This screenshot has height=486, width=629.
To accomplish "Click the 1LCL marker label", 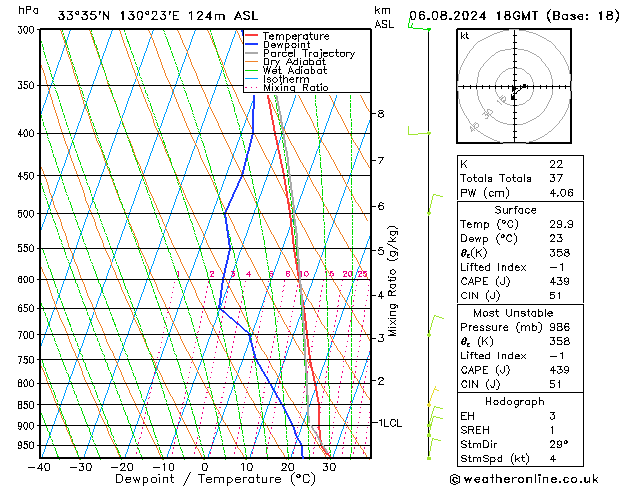I will tap(390, 423).
